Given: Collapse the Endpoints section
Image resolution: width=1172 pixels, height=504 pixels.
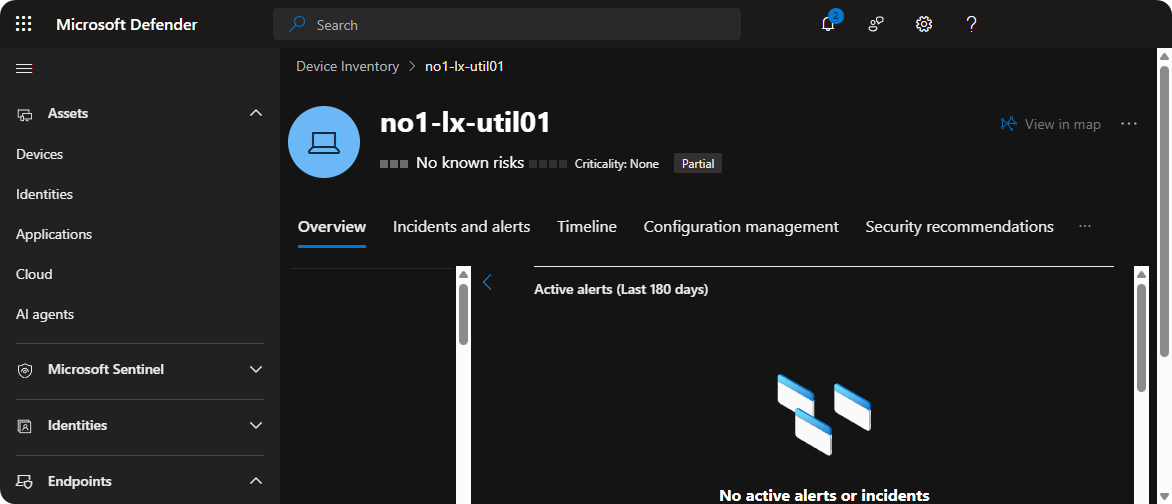Looking at the screenshot, I should (x=255, y=482).
